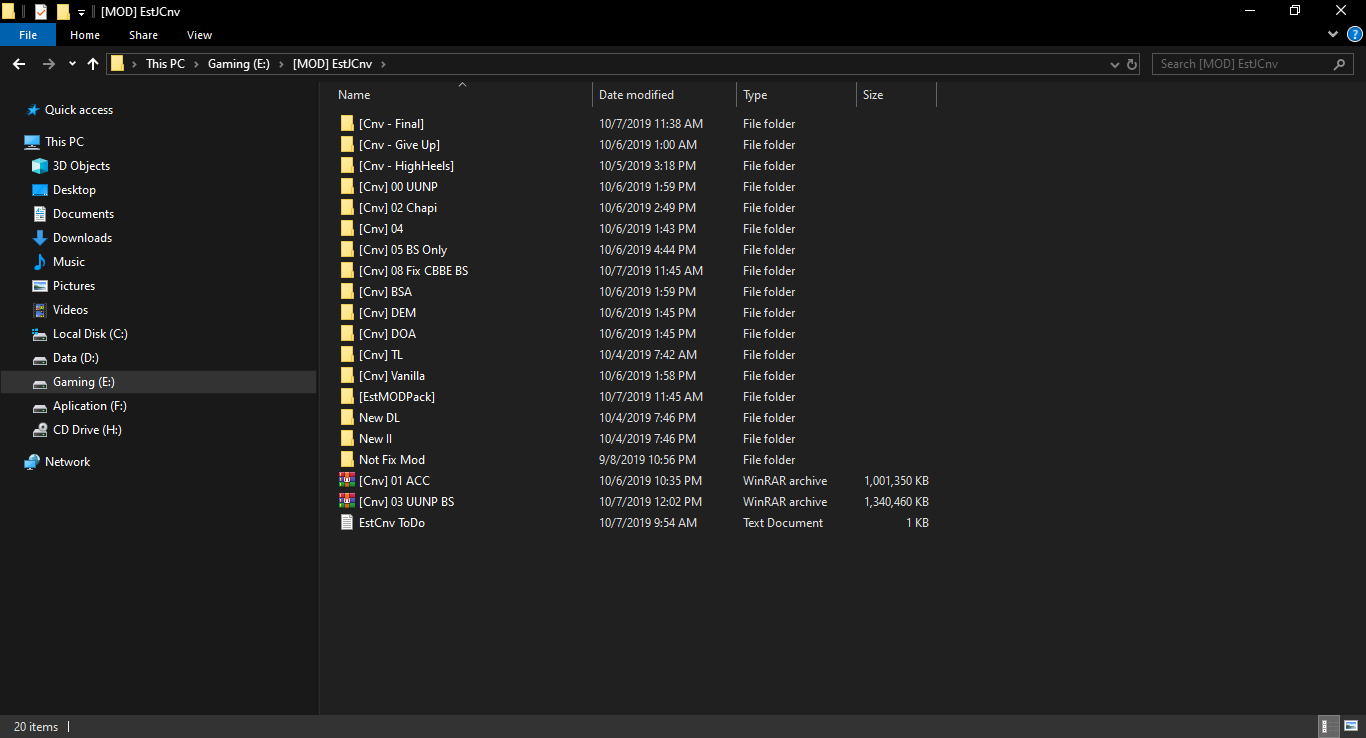Select WinRAR icon of [Cnv] 01 ACC
The height and width of the screenshot is (738, 1366).
[x=347, y=481]
